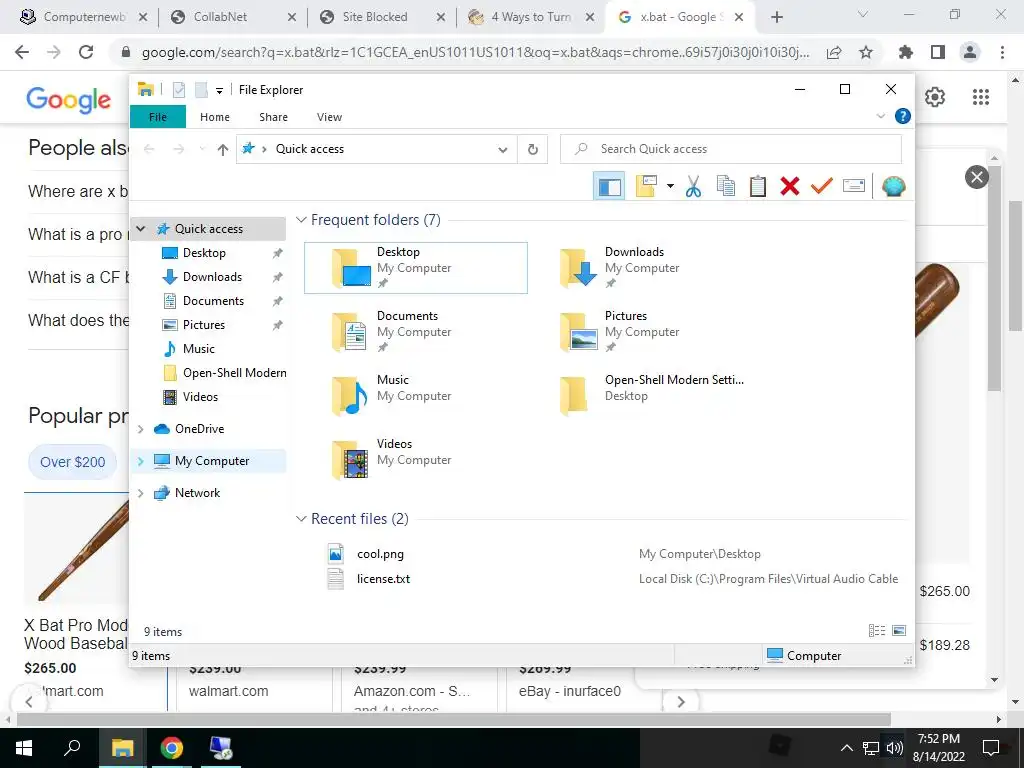The image size is (1024, 768).
Task: Open Google apps grid icon
Action: [x=981, y=97]
